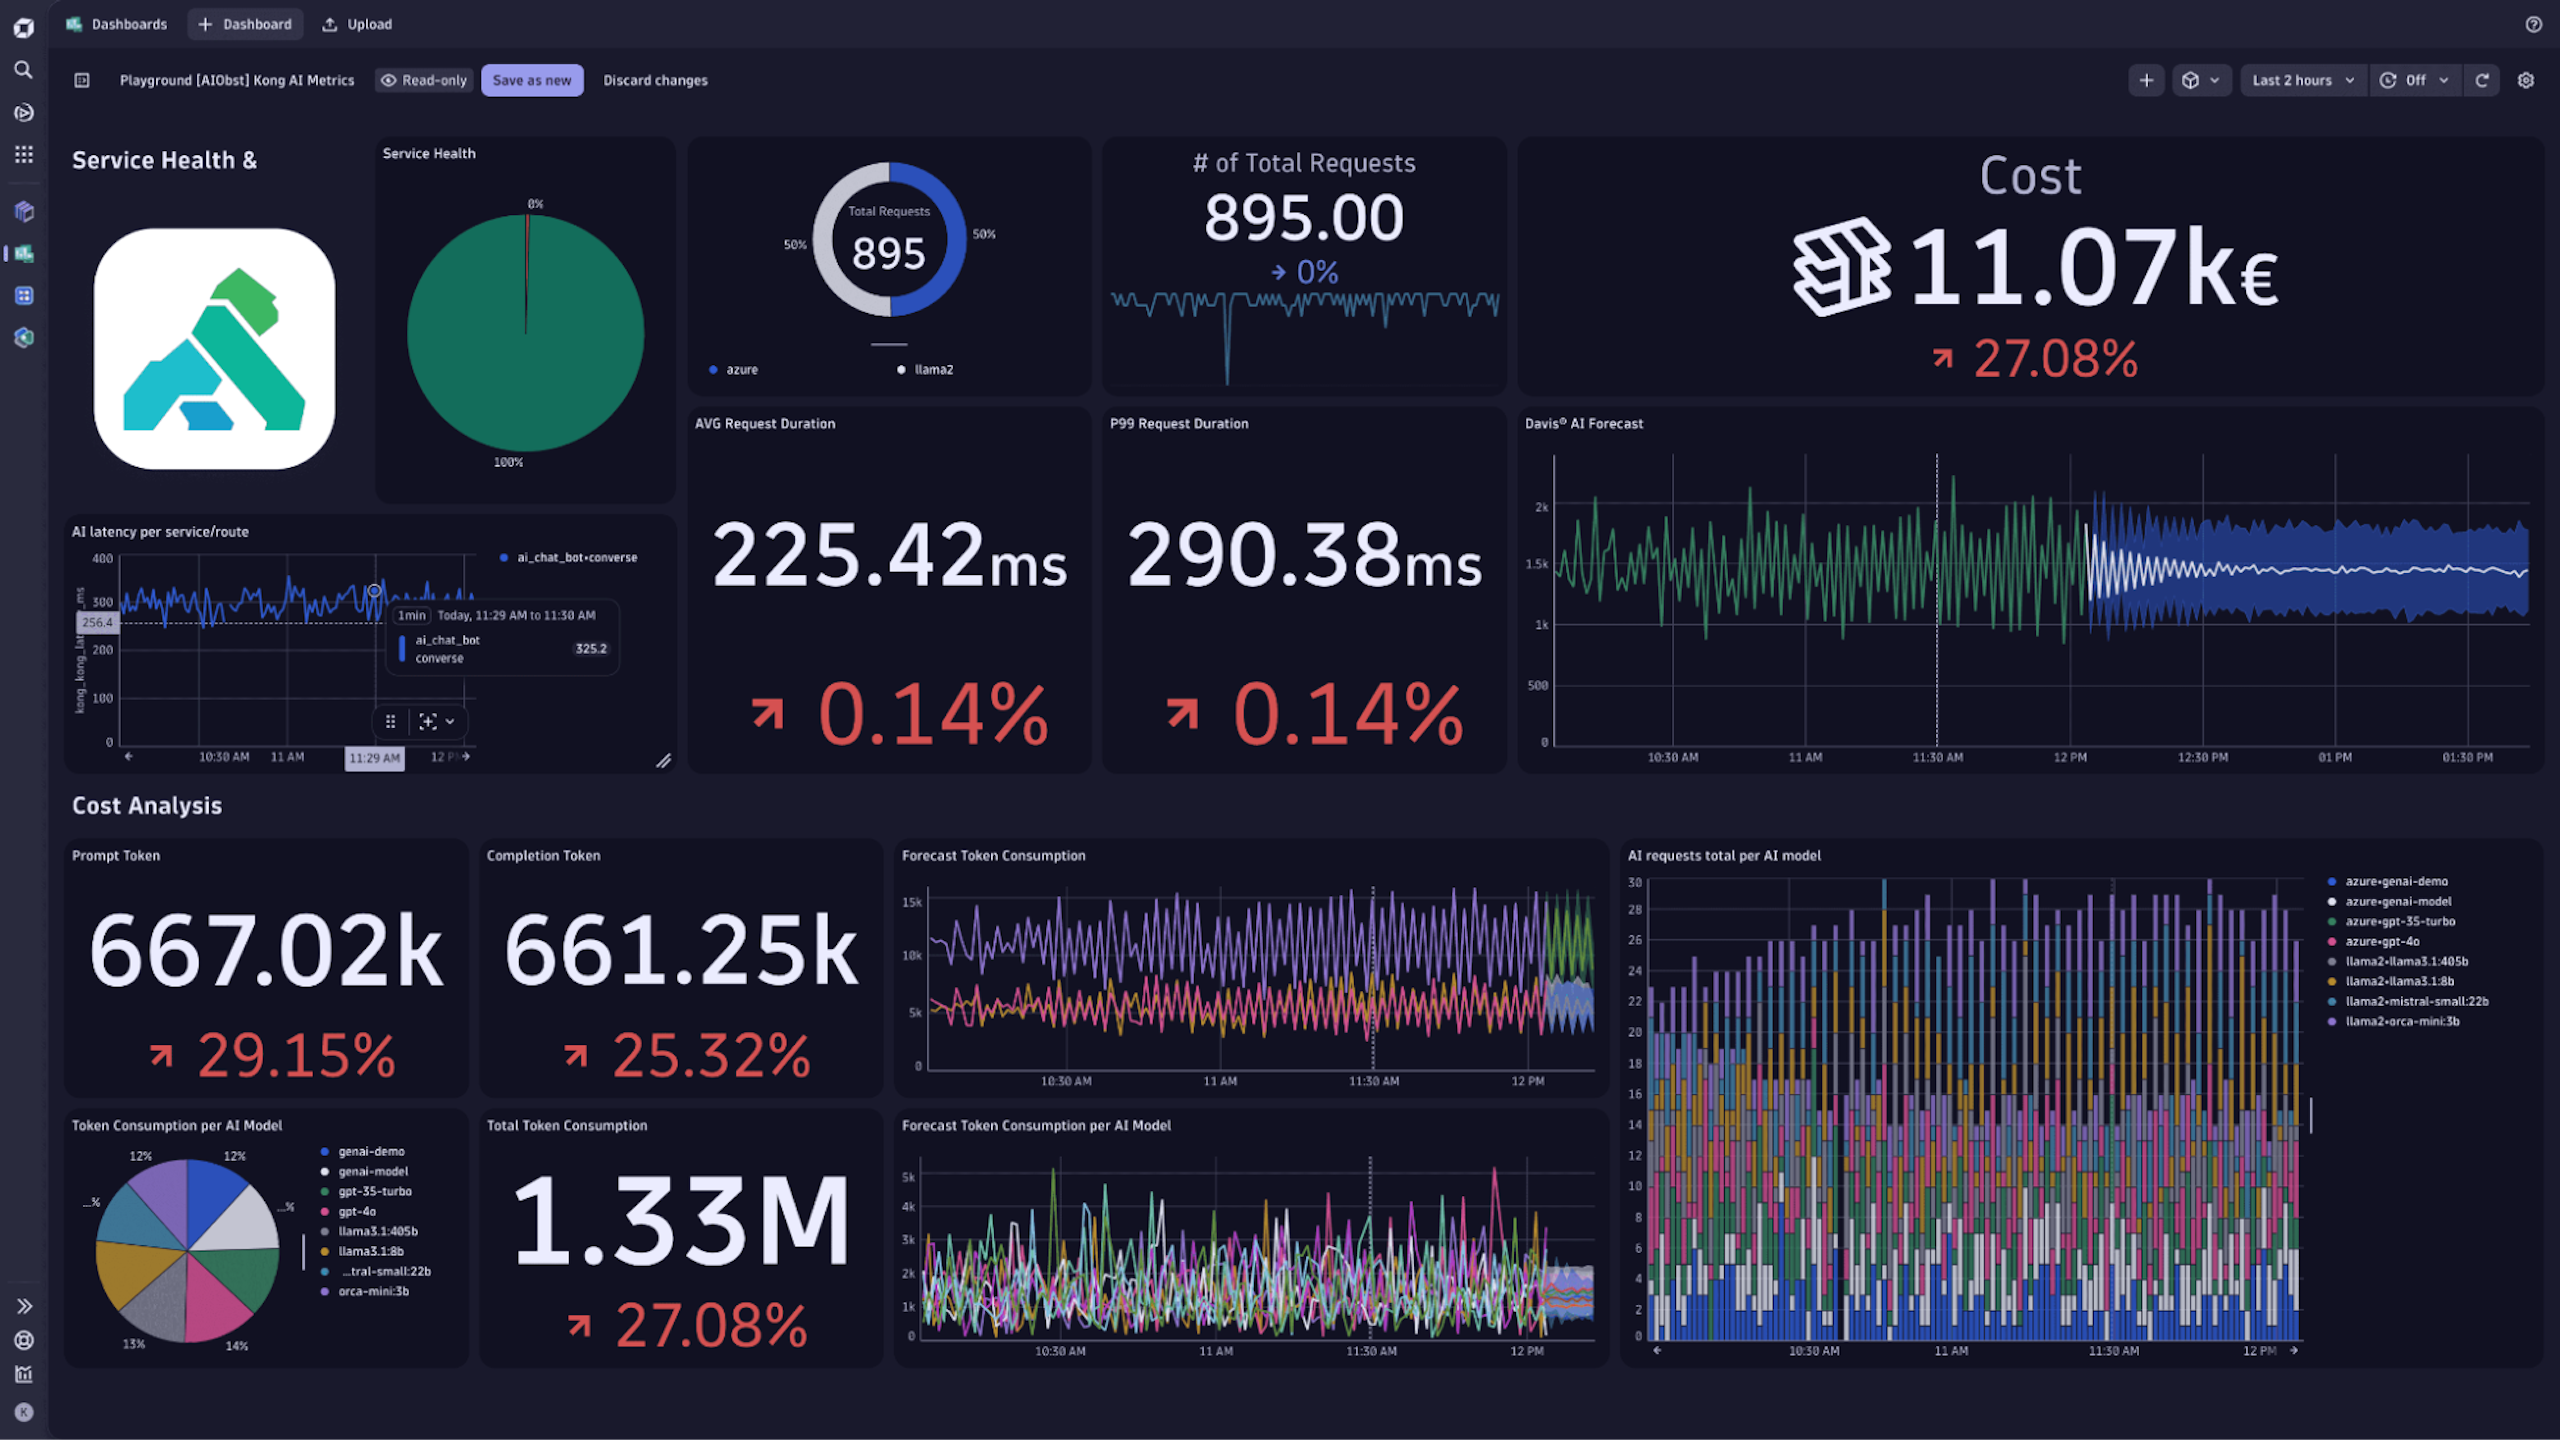Open the apps grid icon in sidebar

tap(23, 154)
